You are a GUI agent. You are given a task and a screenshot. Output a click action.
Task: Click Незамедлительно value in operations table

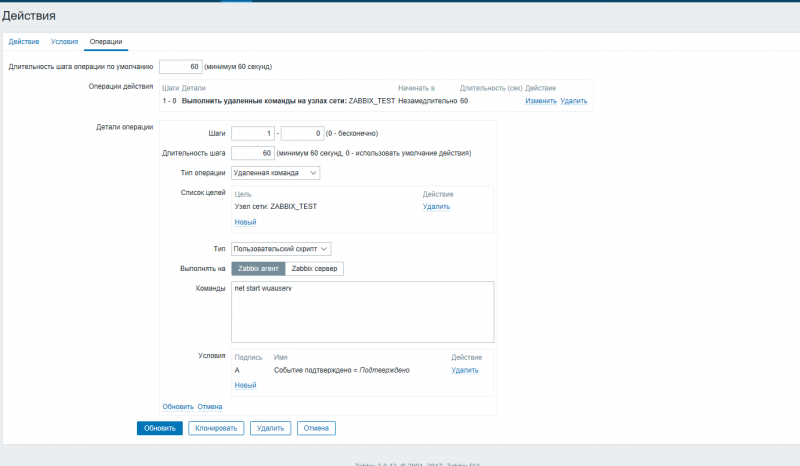428,101
